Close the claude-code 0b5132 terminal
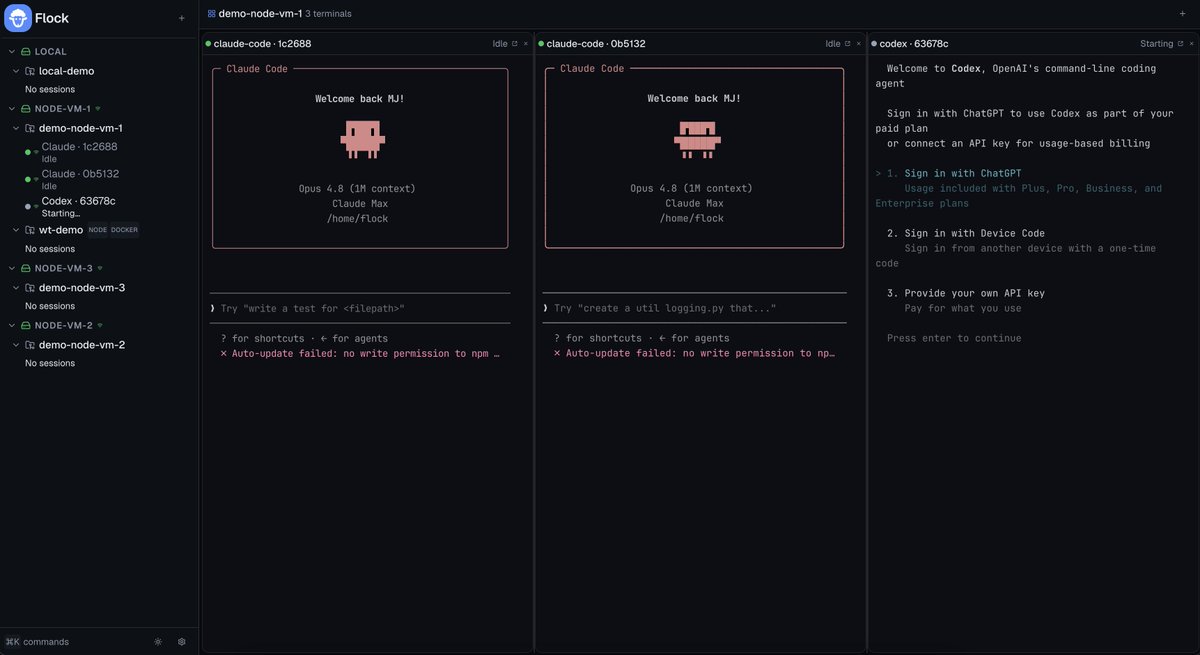Screen dimensions: 1200x655 [x=859, y=44]
